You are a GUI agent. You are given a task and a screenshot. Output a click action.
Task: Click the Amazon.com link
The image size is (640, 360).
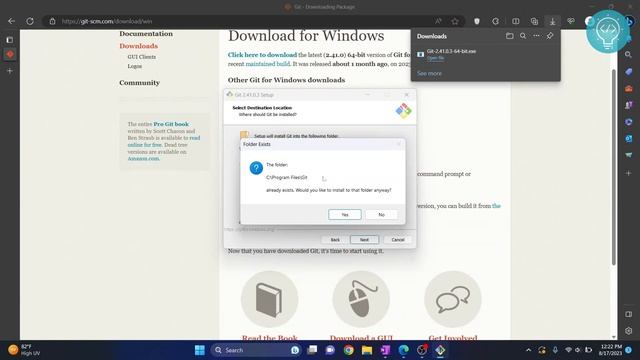[143, 158]
